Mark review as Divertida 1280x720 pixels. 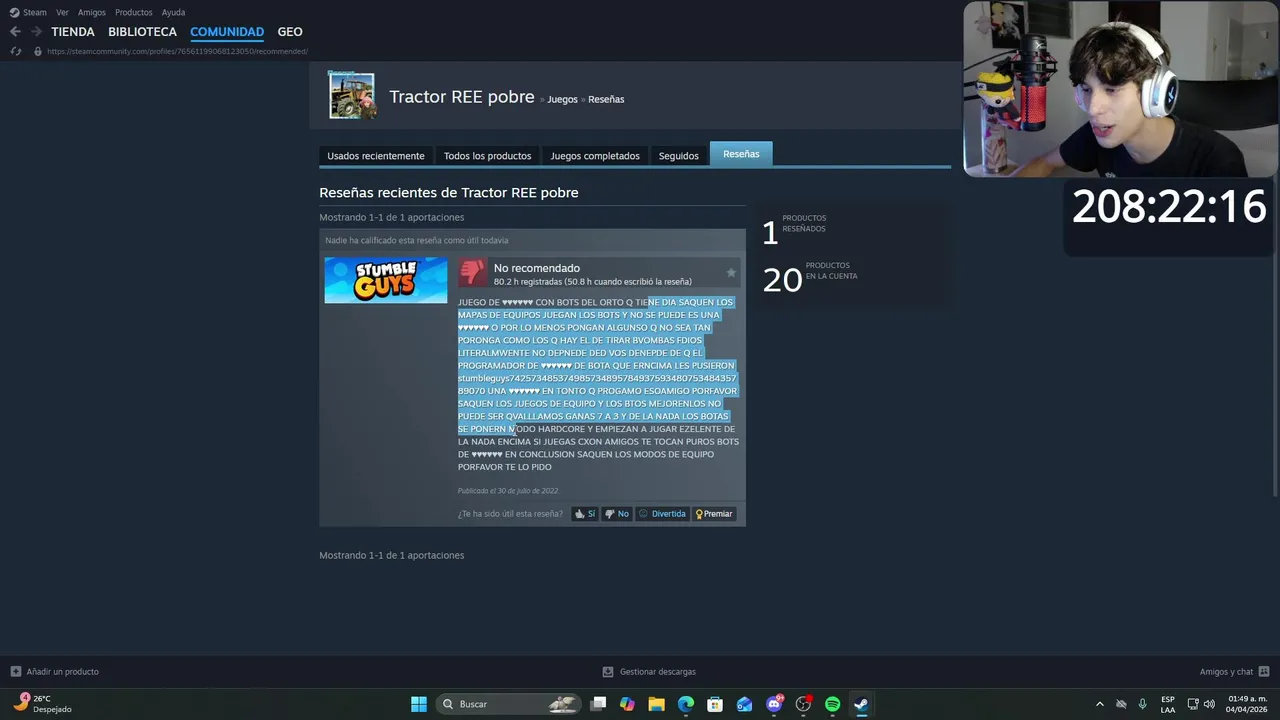click(x=662, y=514)
